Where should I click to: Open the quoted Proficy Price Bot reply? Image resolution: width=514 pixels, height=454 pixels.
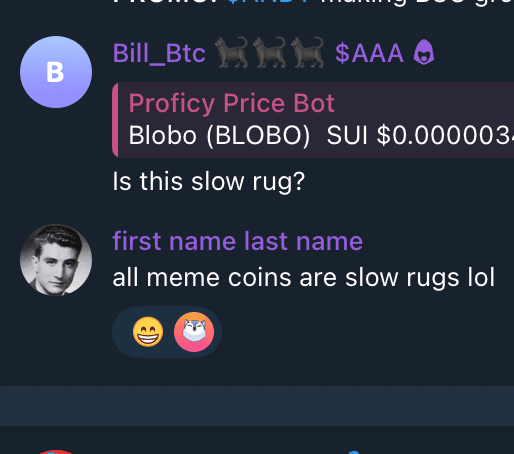click(x=313, y=120)
